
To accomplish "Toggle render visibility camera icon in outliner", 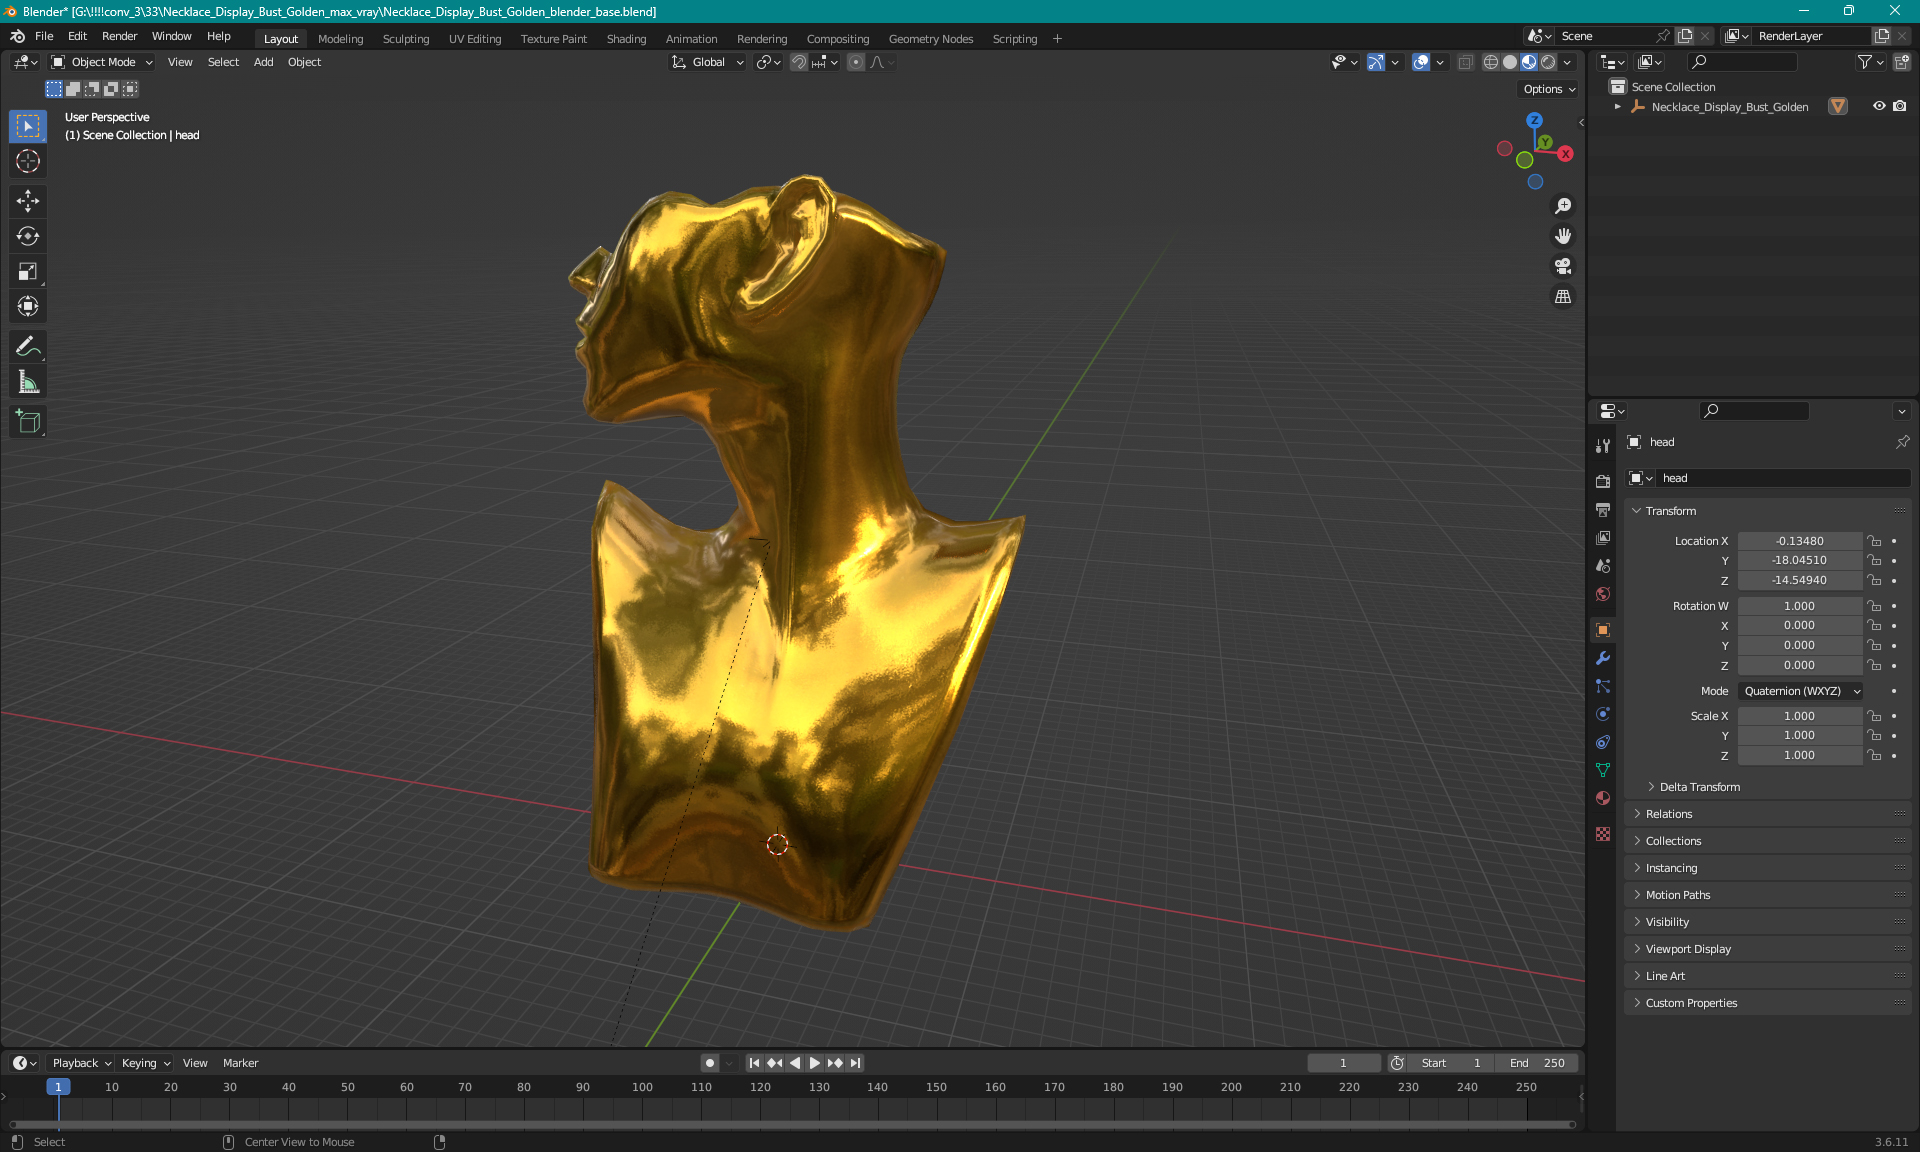I will 1900,106.
